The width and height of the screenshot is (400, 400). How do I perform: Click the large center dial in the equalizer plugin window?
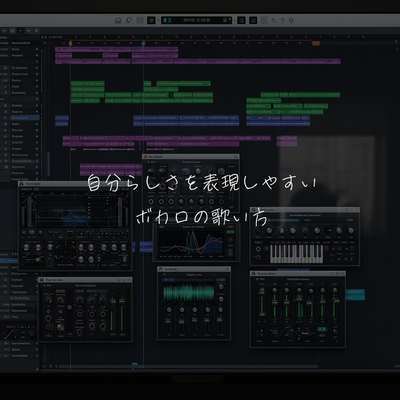(x=65, y=251)
